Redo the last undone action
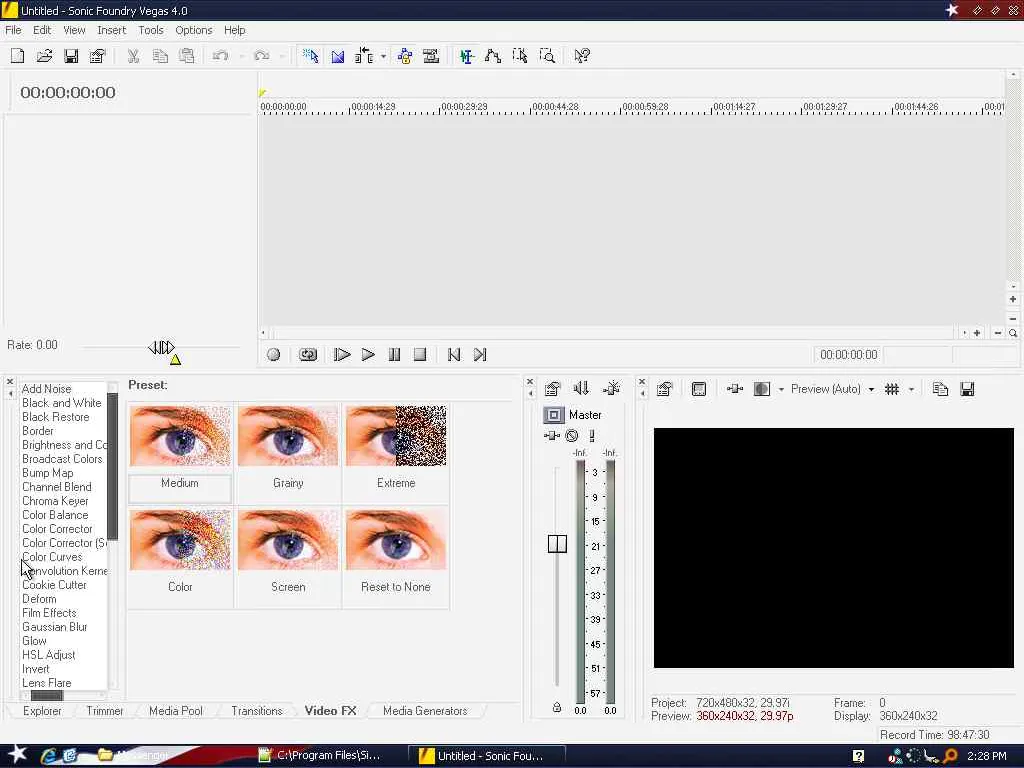The height and width of the screenshot is (768, 1024). pos(262,56)
